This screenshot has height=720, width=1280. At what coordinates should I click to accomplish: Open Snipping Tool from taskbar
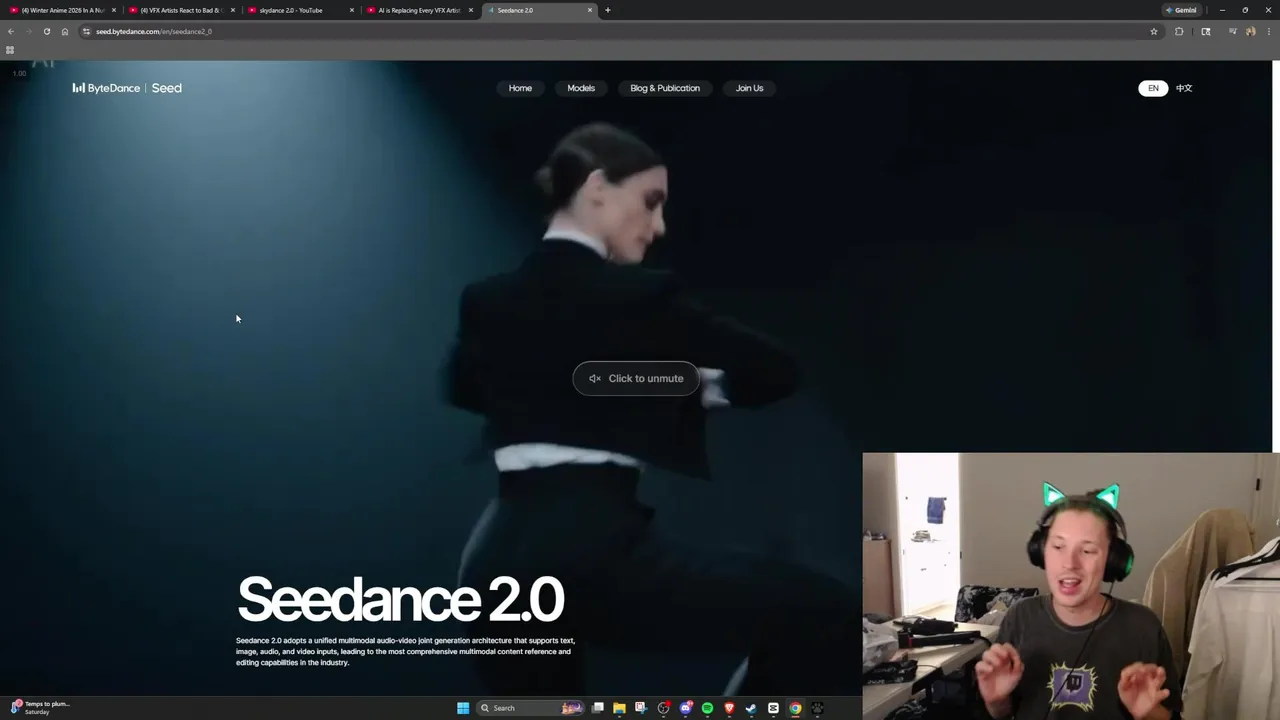pos(641,708)
